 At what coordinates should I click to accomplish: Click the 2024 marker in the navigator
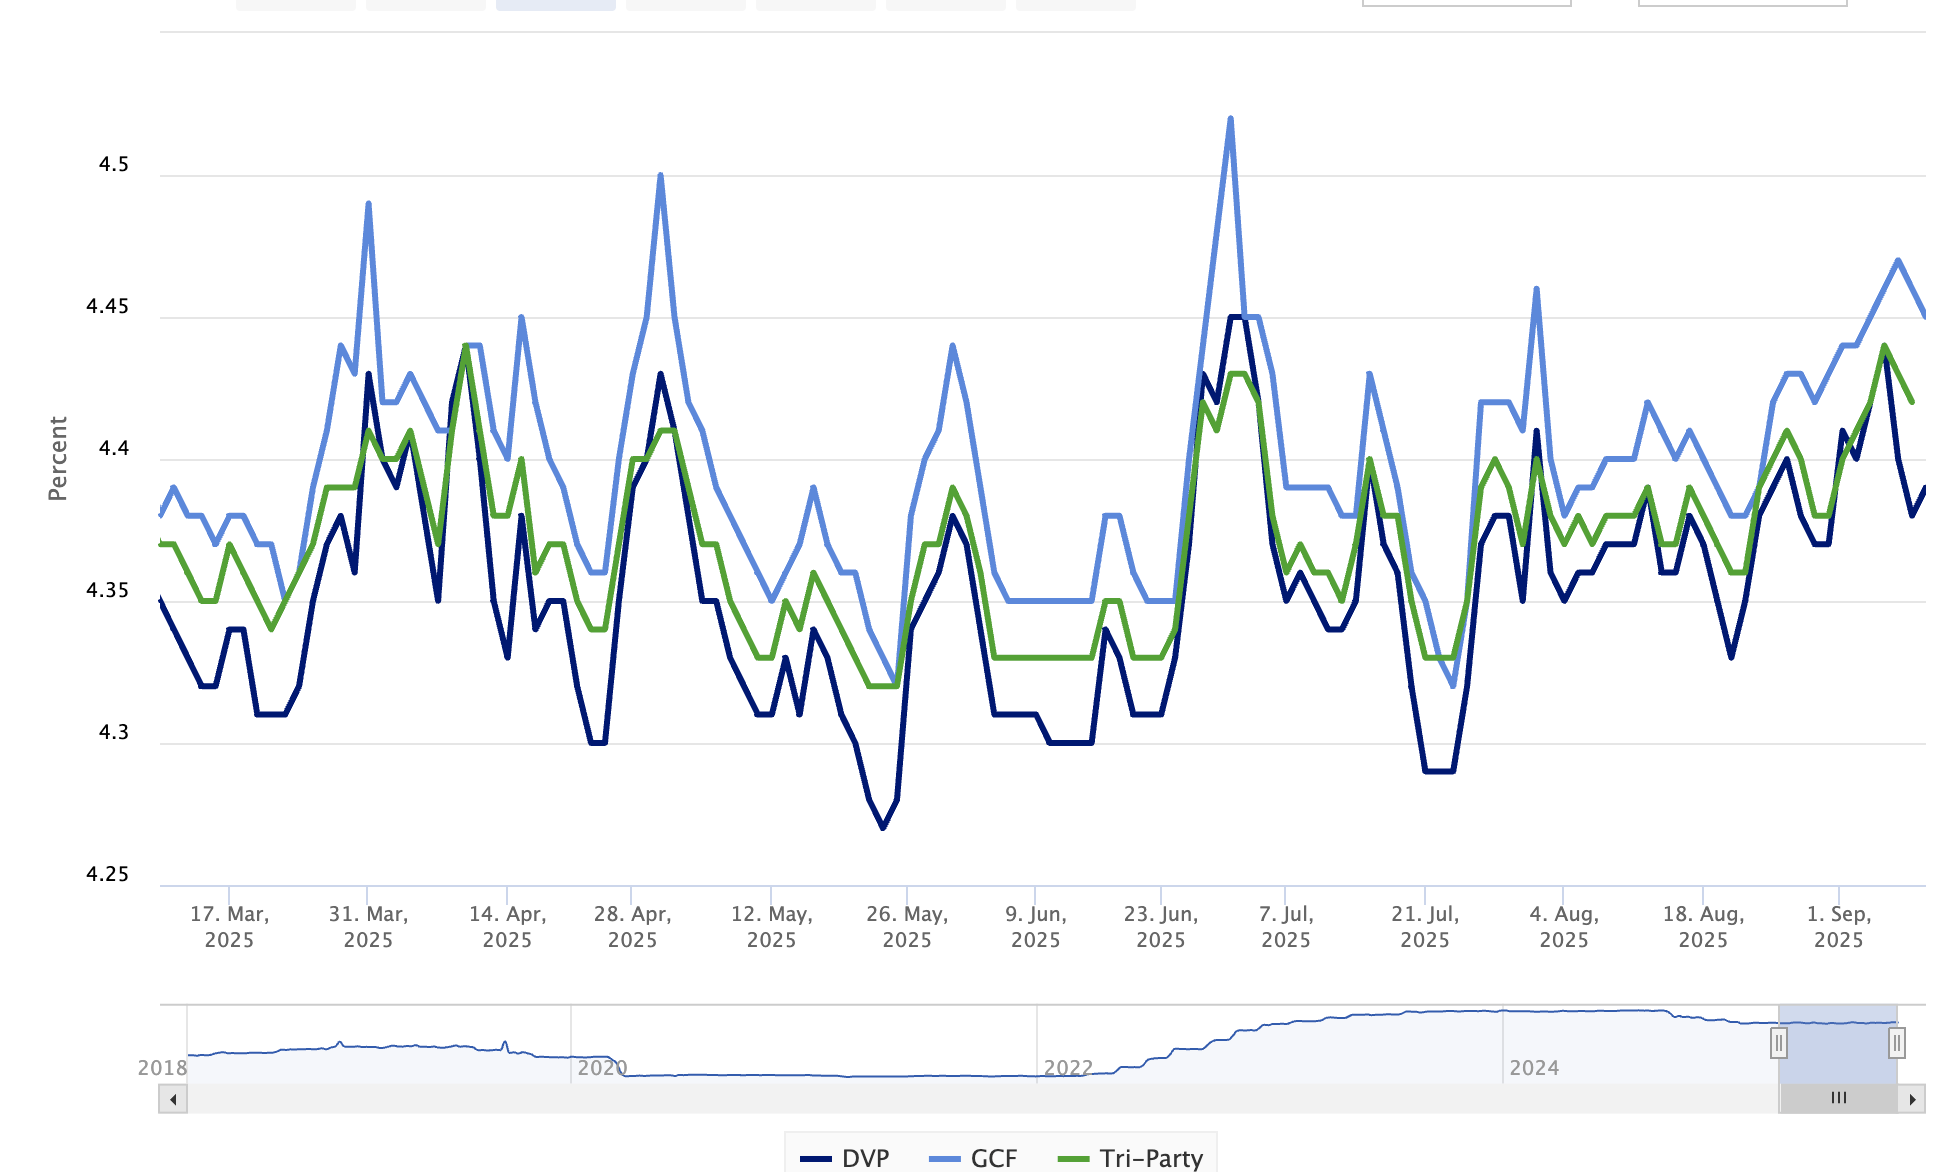pyautogui.click(x=1534, y=1067)
